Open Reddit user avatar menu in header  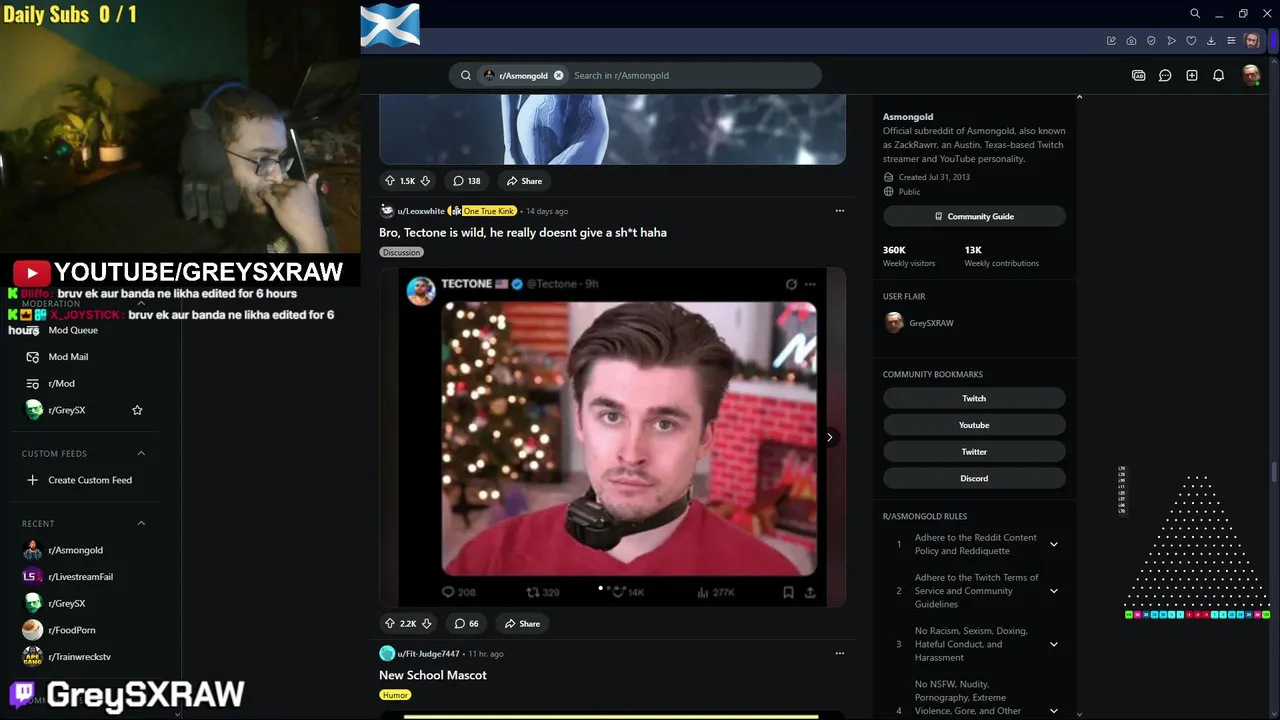tap(1250, 75)
